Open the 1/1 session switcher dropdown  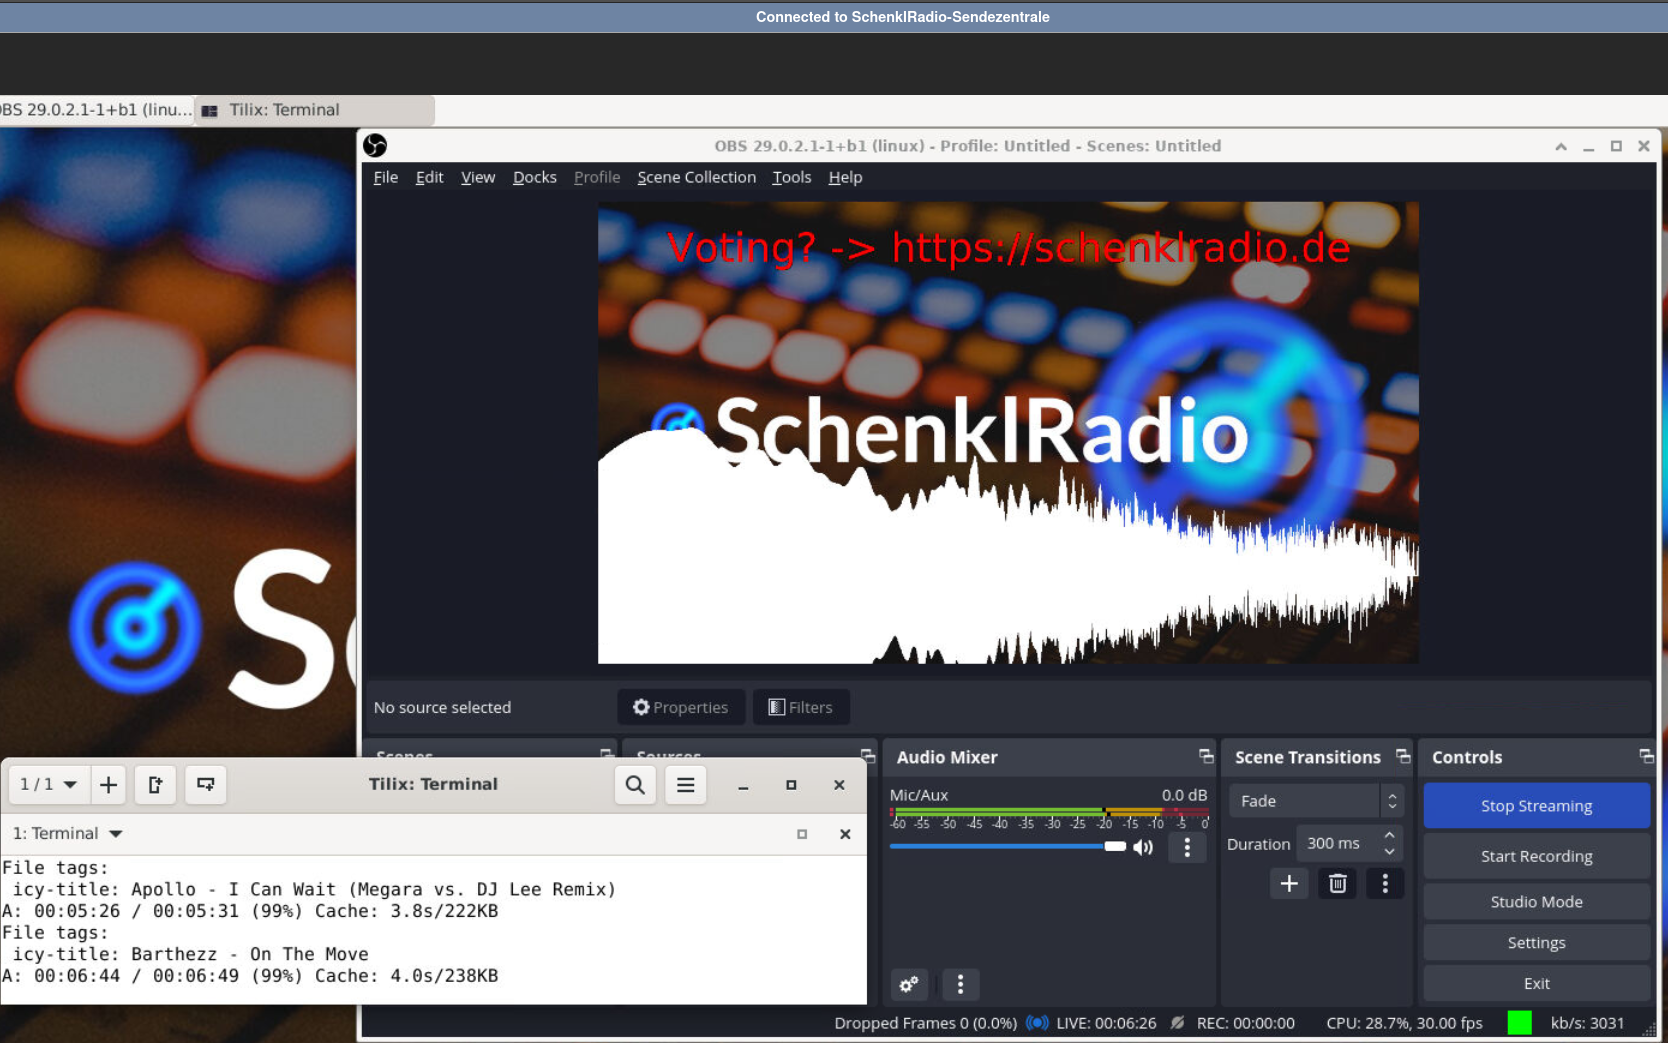[x=48, y=785]
